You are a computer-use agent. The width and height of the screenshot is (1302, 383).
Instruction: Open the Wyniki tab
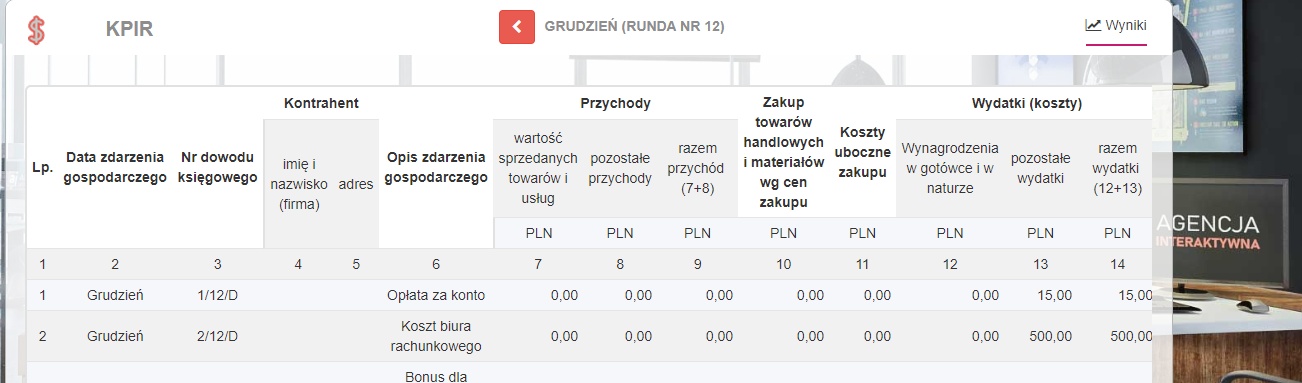(1116, 26)
